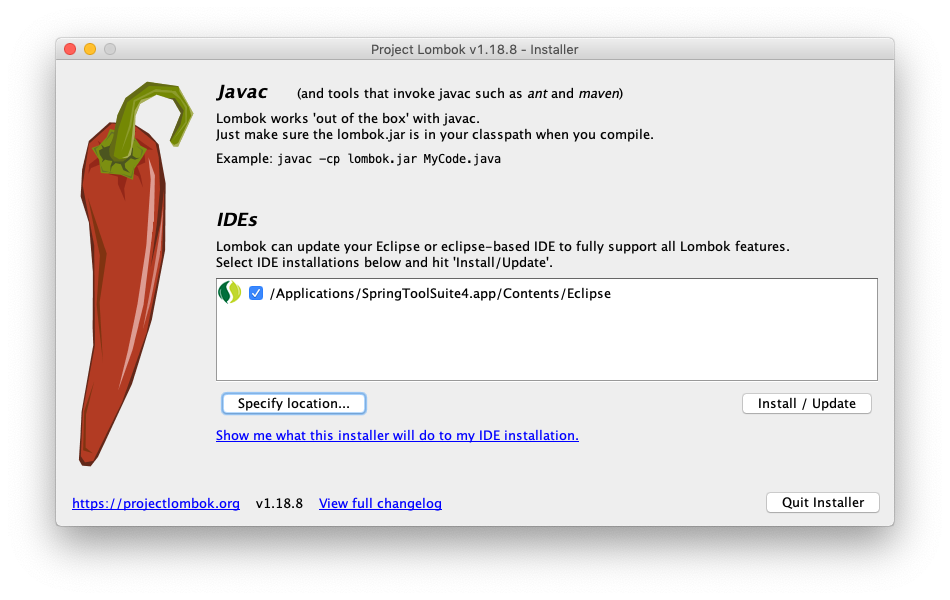
Task: Click the IDEs heading
Action: pos(237,219)
